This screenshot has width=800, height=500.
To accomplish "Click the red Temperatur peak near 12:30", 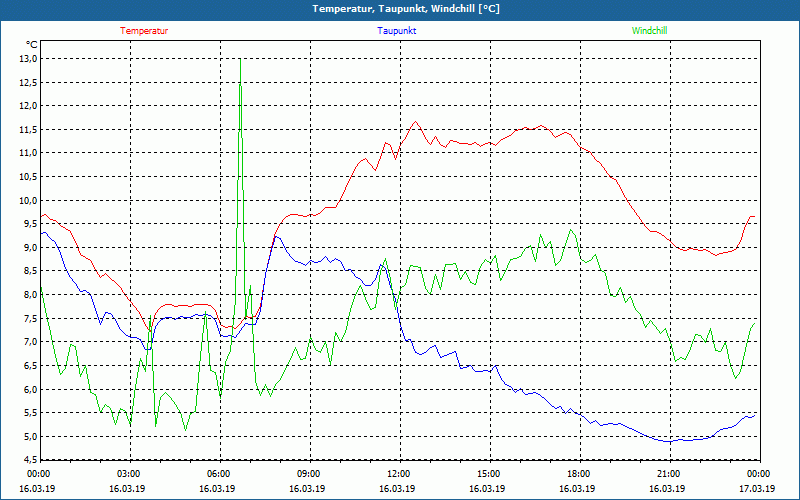I will [415, 121].
